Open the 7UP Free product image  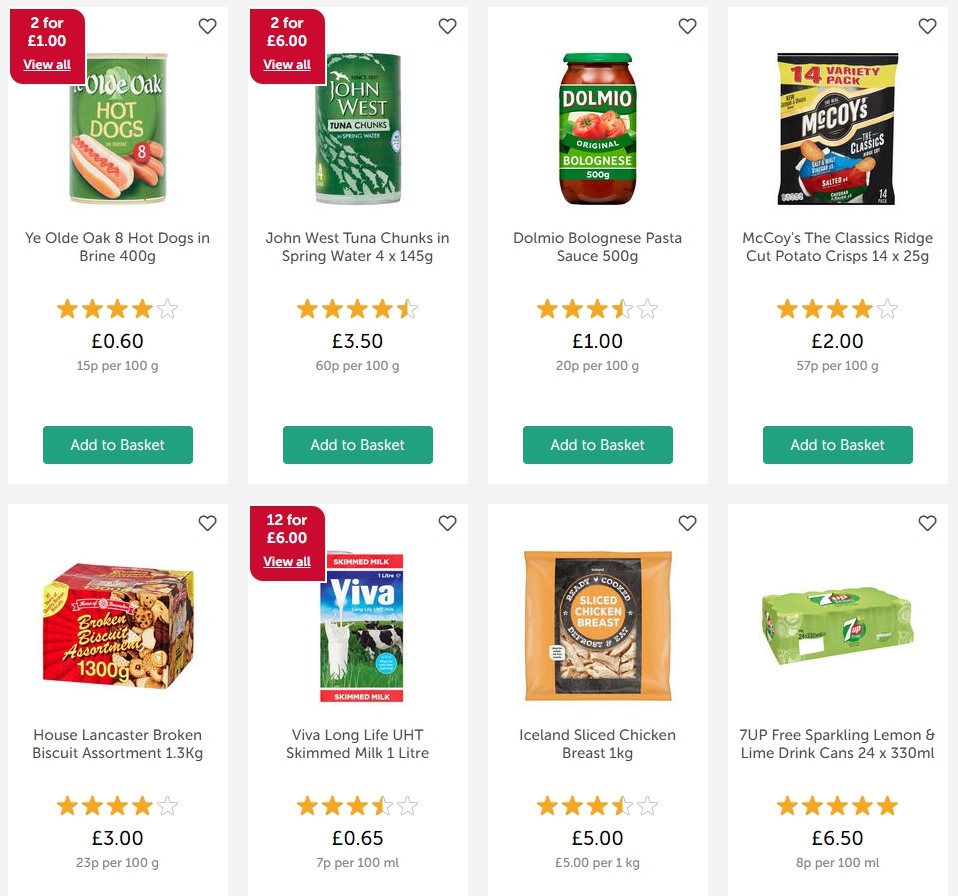coord(838,624)
